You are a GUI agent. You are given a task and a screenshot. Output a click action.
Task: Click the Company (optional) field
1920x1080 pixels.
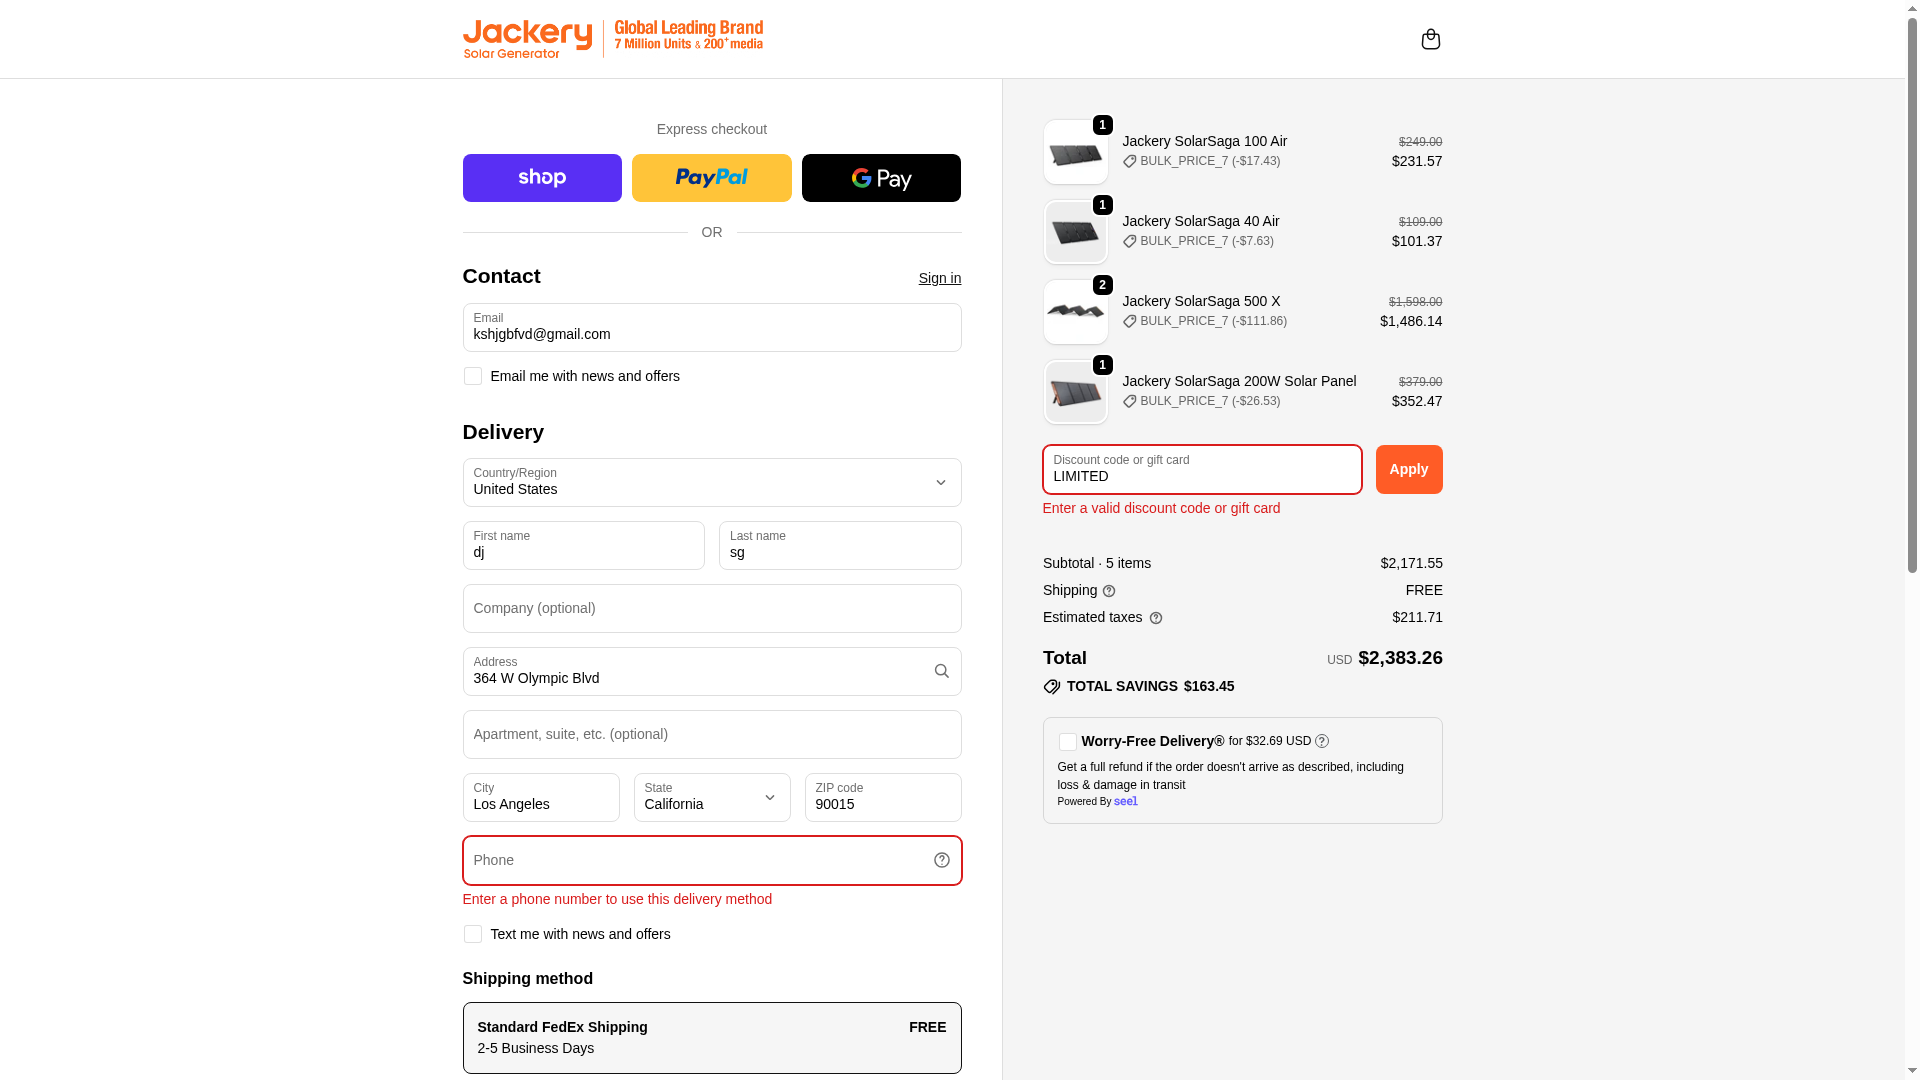coord(712,608)
